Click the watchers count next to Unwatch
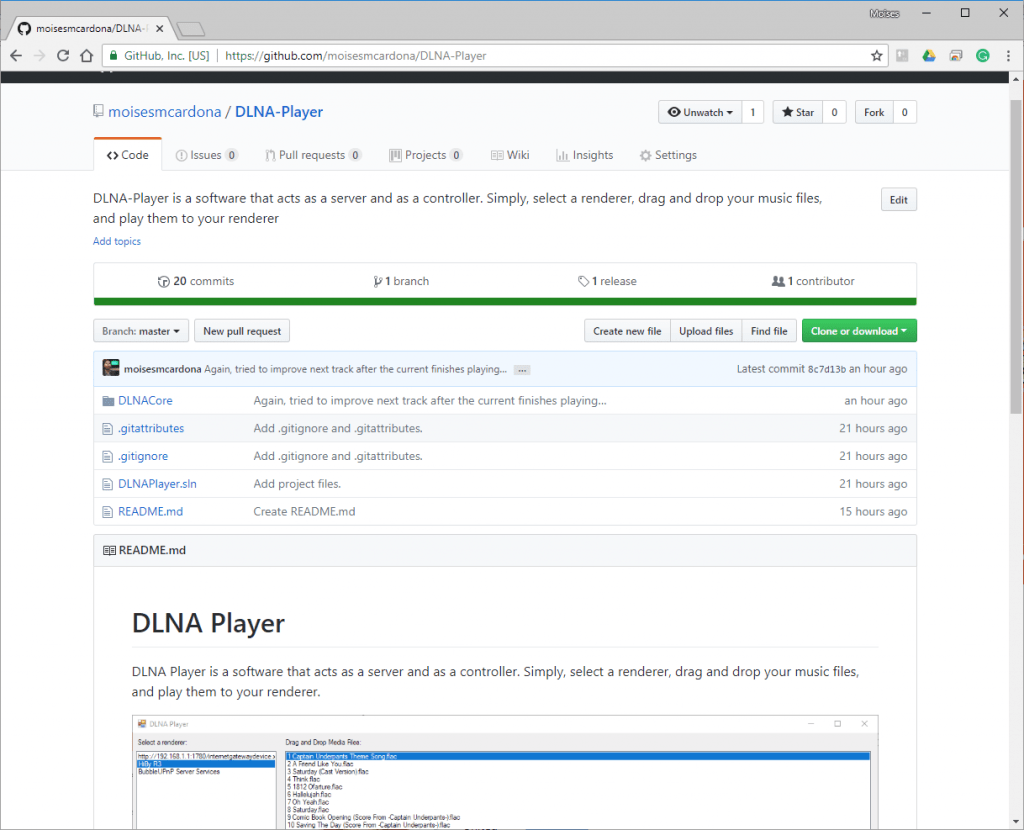This screenshot has height=830, width=1024. (x=753, y=112)
